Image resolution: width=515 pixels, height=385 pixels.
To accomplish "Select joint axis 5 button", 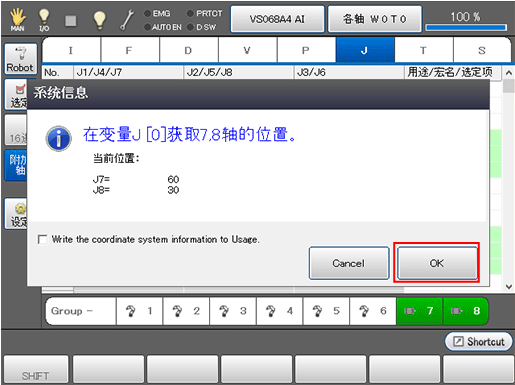I will (x=326, y=311).
